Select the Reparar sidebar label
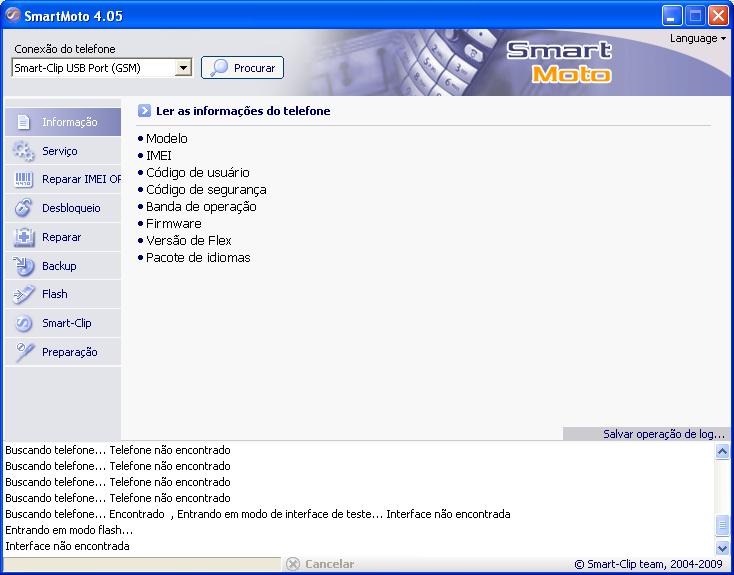The width and height of the screenshot is (734, 575). 61,237
